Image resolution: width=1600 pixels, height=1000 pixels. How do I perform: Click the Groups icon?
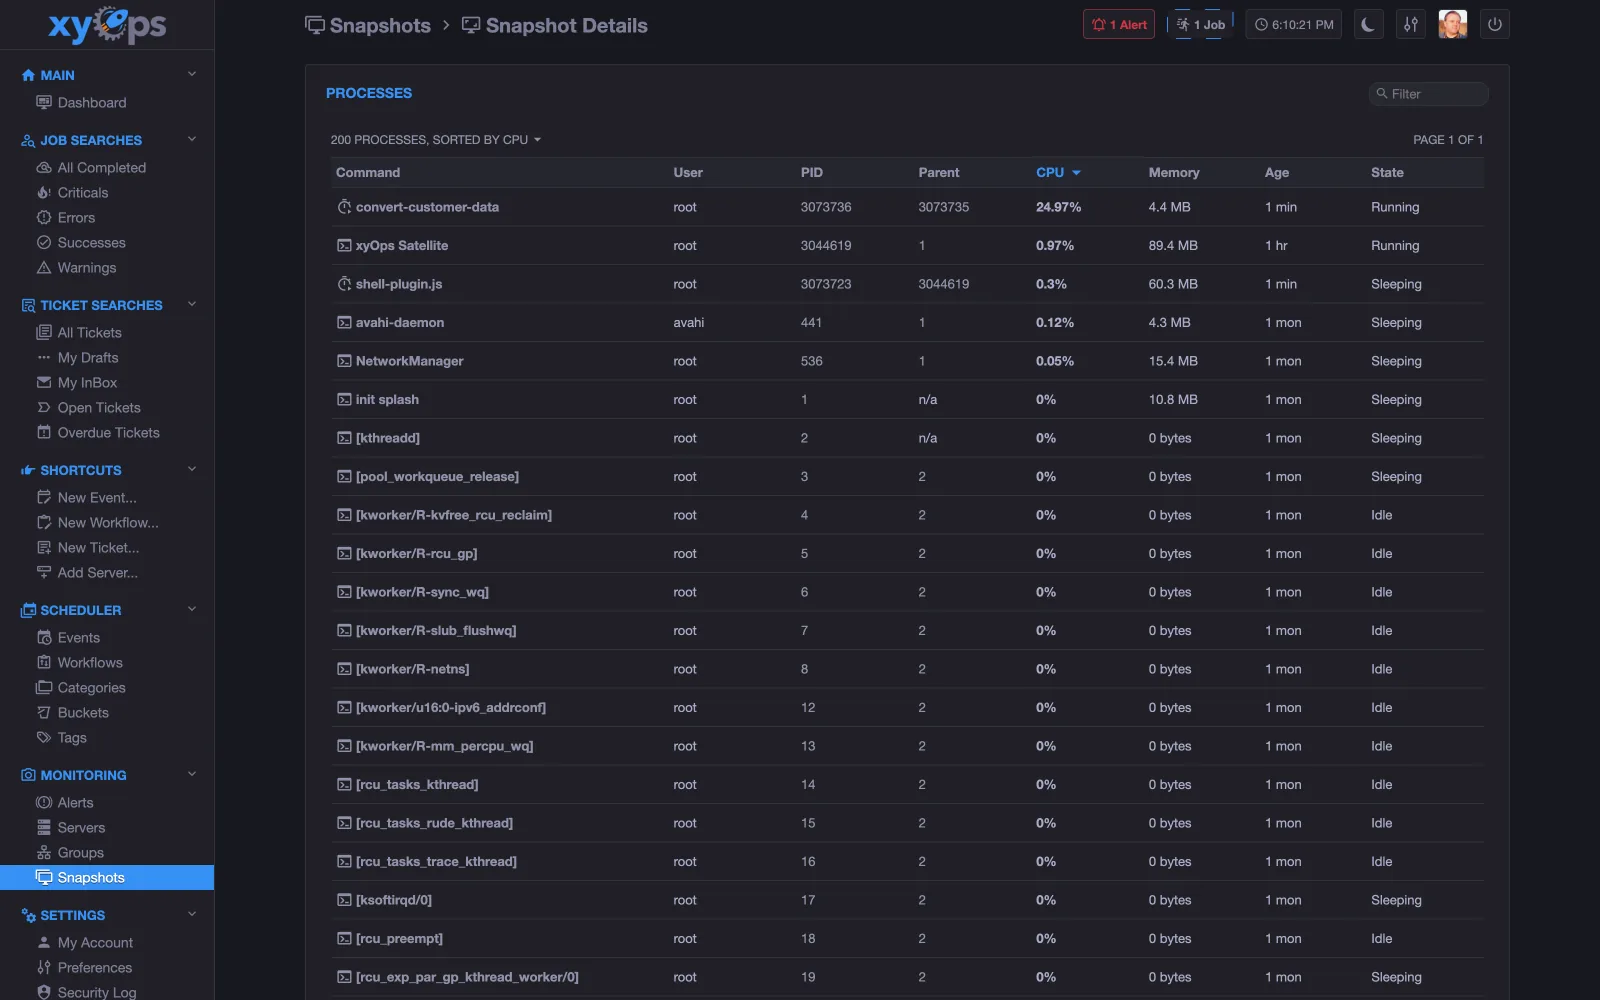(x=44, y=852)
